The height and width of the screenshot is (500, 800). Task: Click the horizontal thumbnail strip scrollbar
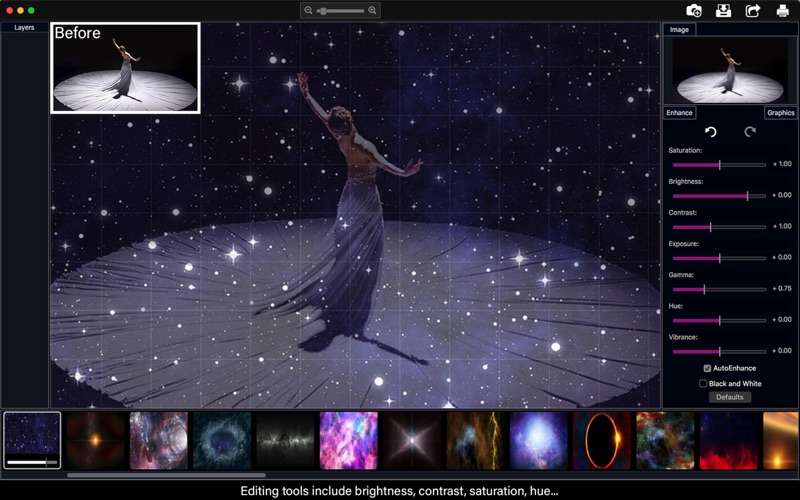[x=166, y=475]
